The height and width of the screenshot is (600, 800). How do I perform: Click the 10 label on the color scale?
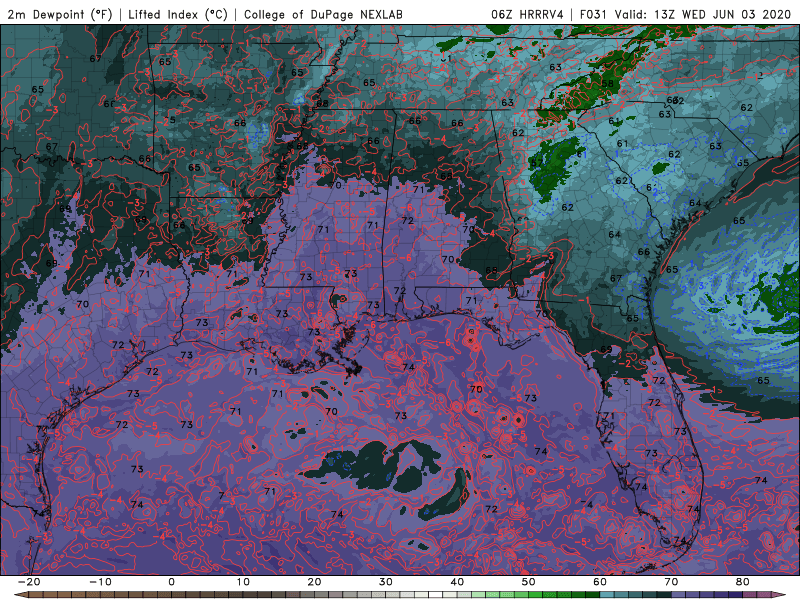(x=243, y=582)
